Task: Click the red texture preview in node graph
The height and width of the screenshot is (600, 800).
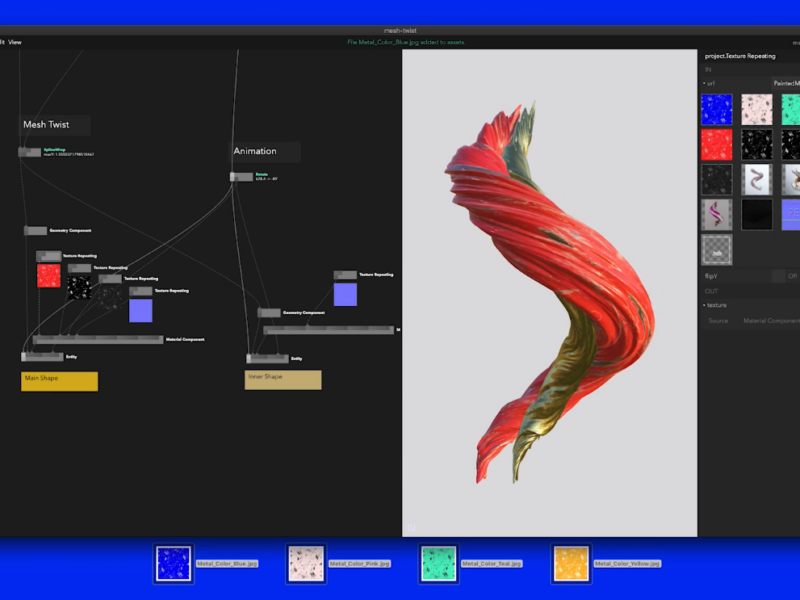Action: point(49,276)
